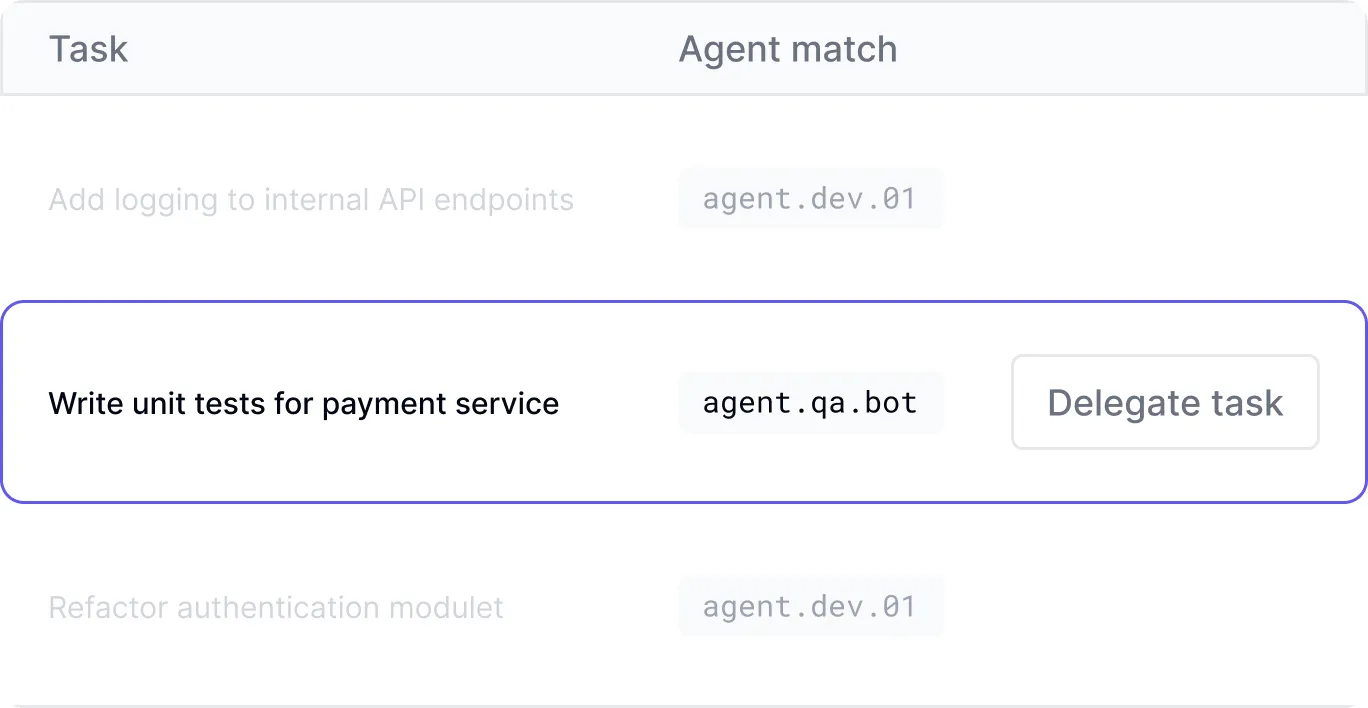1368x708 pixels.
Task: Click the Task column header
Action: pyautogui.click(x=88, y=49)
